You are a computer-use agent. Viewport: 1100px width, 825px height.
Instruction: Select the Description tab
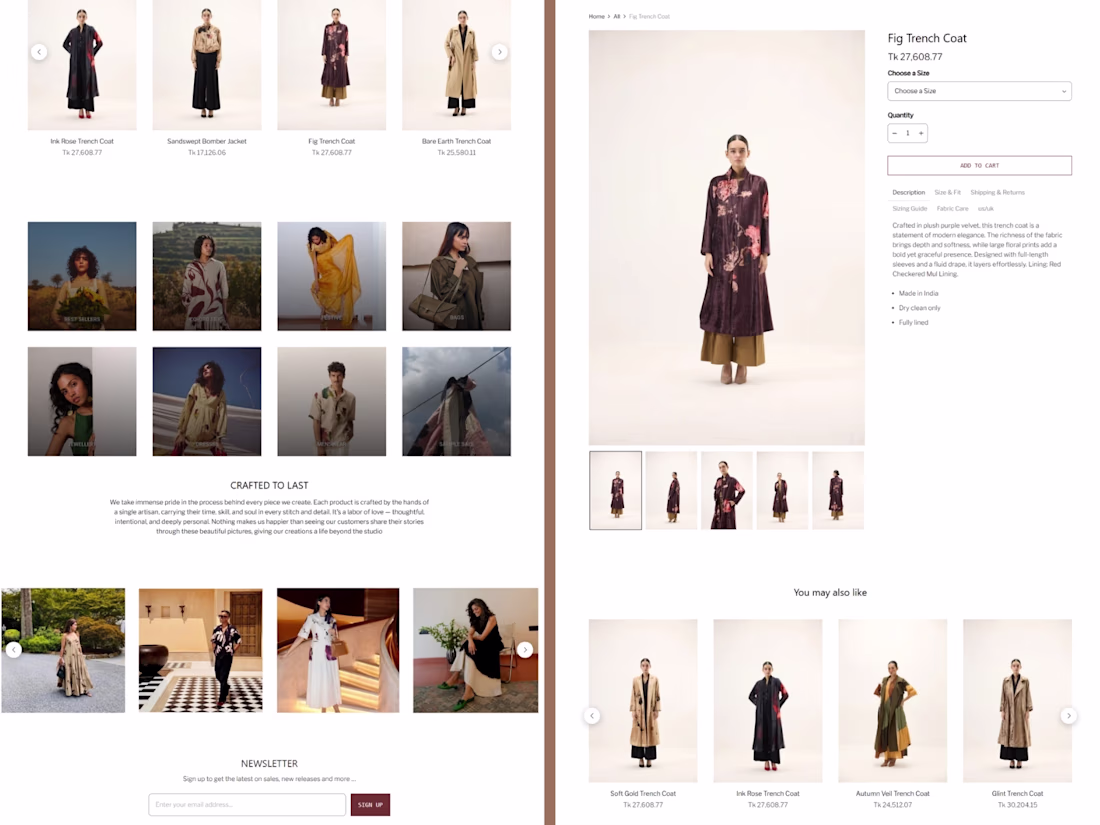908,192
